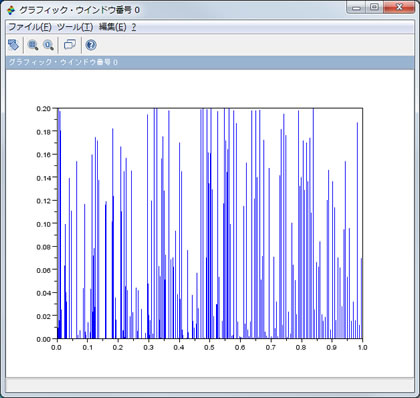Open the ファイル(F) menu
Screen dimensions: 420x398
coord(30,27)
